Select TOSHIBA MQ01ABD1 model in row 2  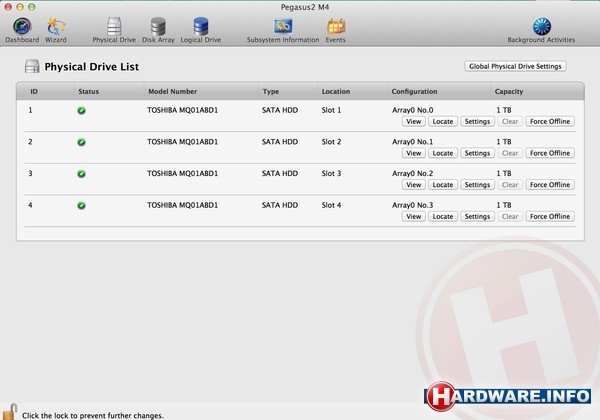point(183,142)
